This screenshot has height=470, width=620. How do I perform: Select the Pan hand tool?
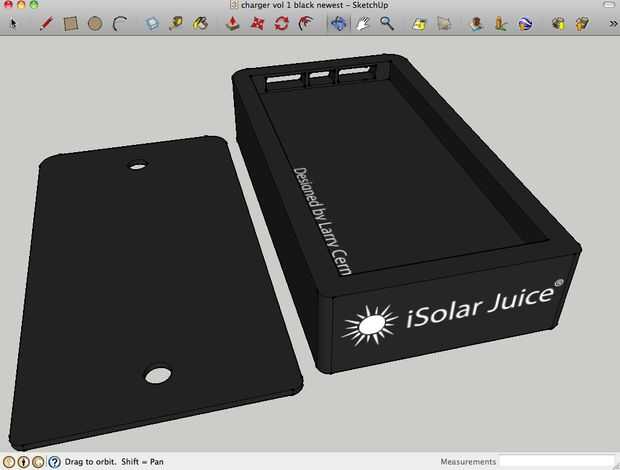[363, 24]
